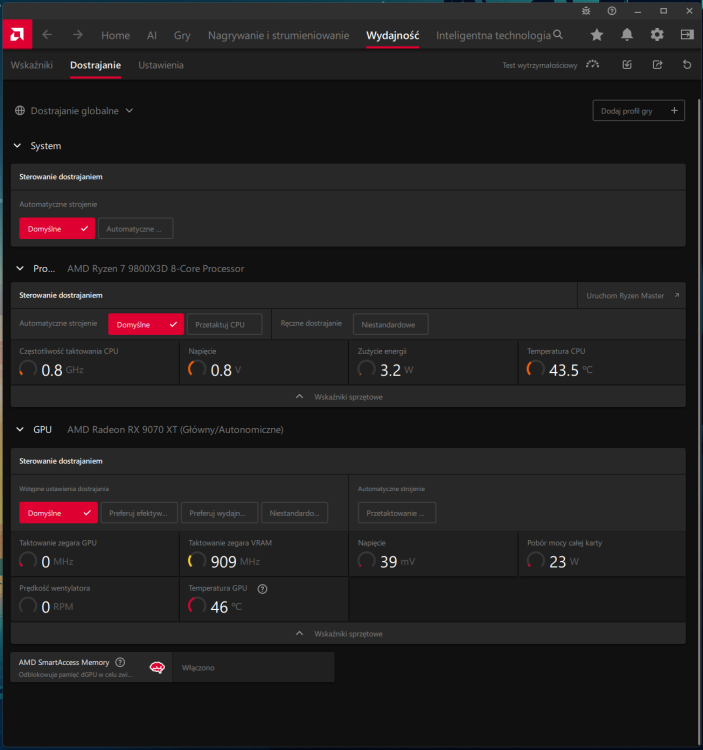Click the SmartAccess Memory help icon
703x750 pixels.
[x=121, y=662]
